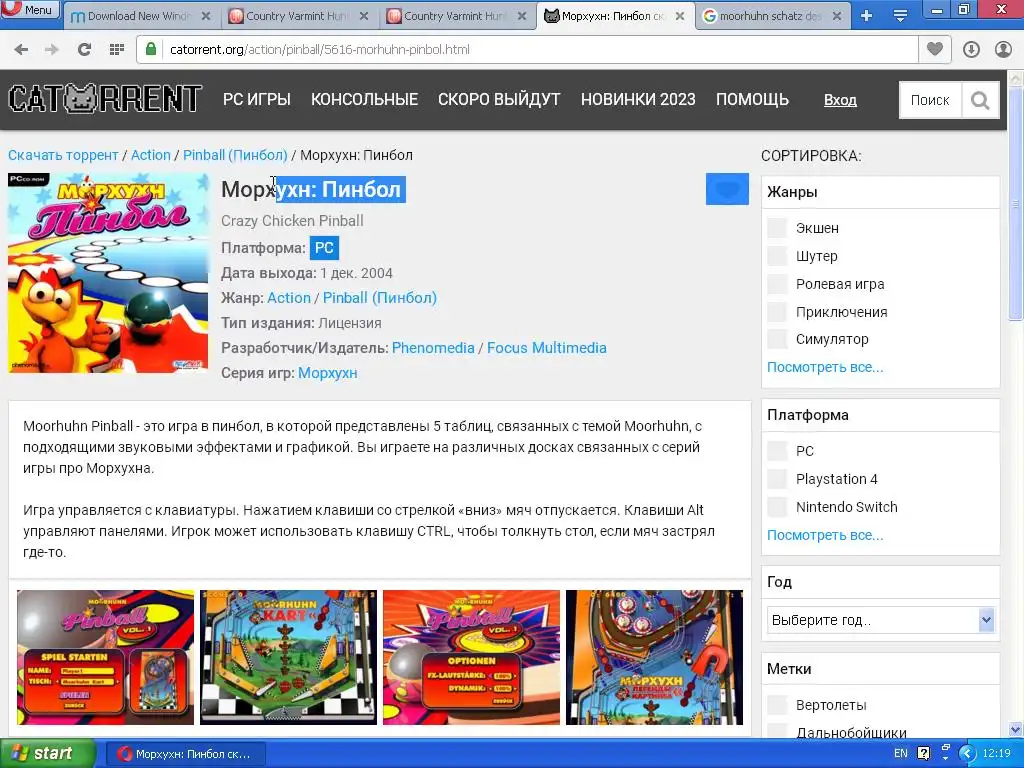
Task: Click the green padlock security icon
Action: (x=151, y=49)
